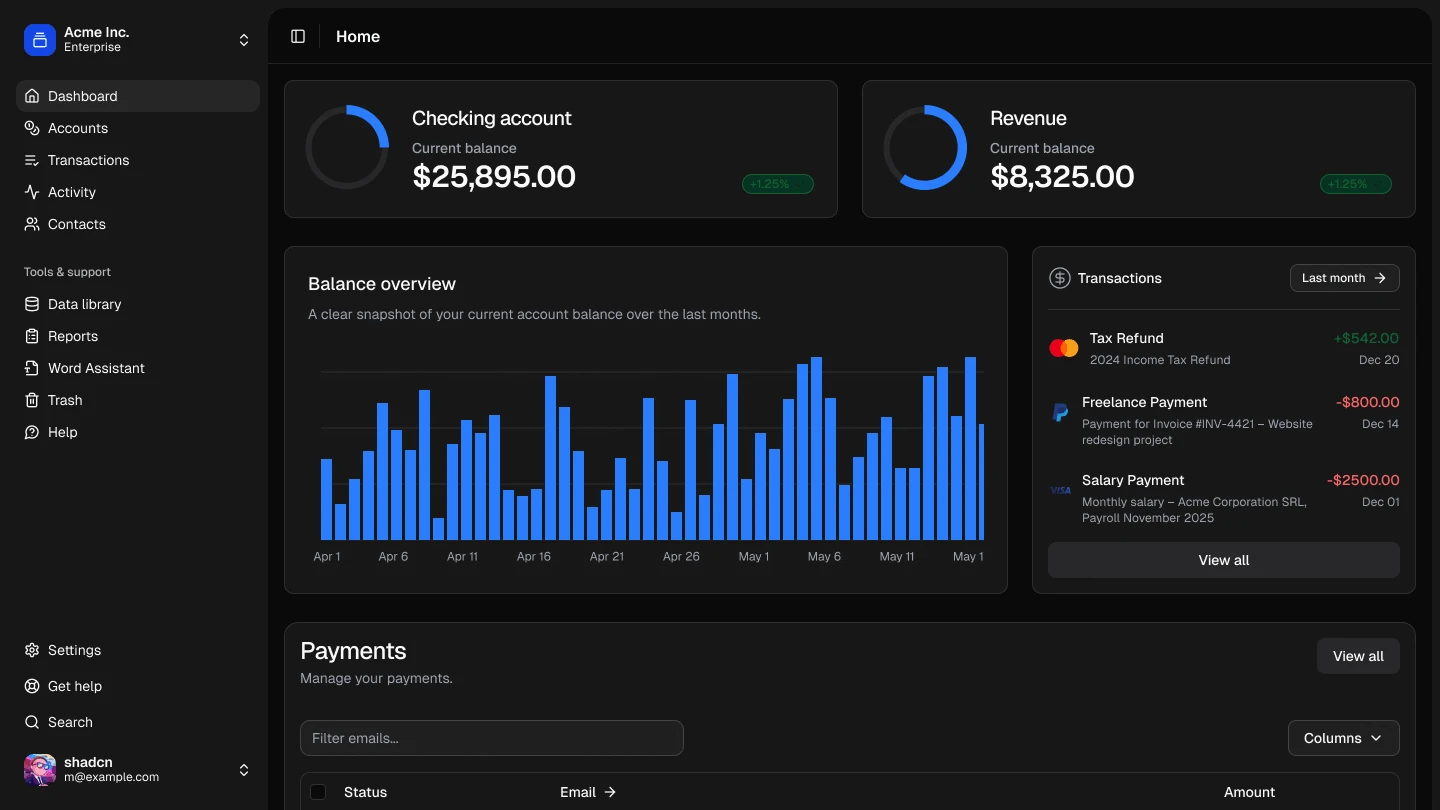Collapse the sidebar using the panel toggle icon
1440x810 pixels.
(x=298, y=36)
